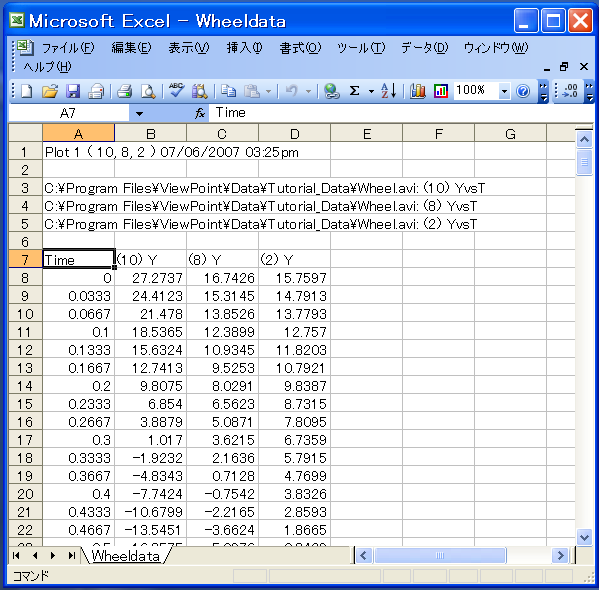Image resolution: width=599 pixels, height=590 pixels.
Task: Click the horizontal scrollbar thumb
Action: tap(440, 555)
